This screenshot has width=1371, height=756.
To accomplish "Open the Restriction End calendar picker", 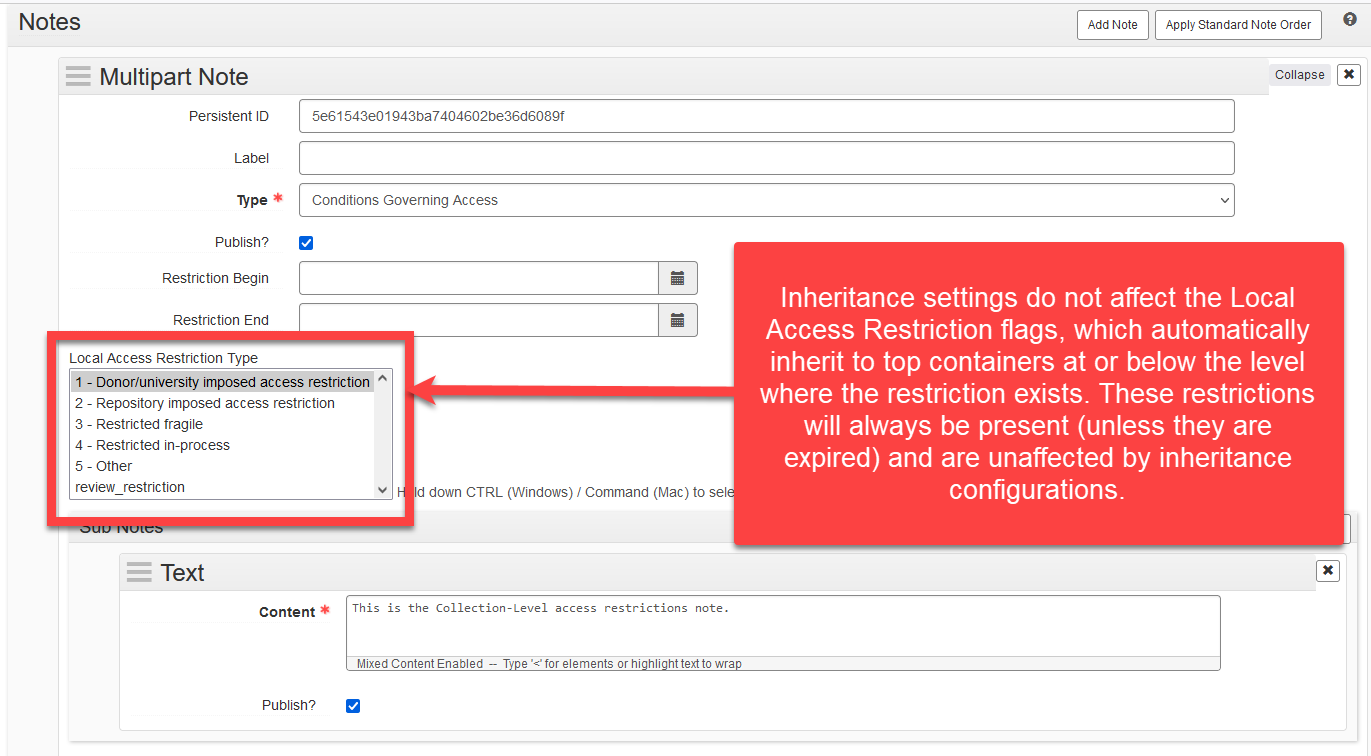I will pos(677,320).
